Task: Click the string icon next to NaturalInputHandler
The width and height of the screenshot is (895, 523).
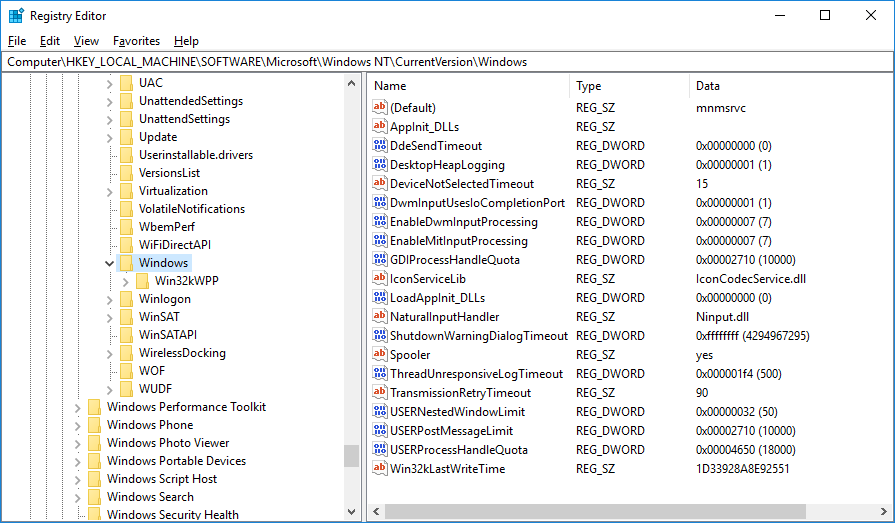Action: (x=380, y=316)
